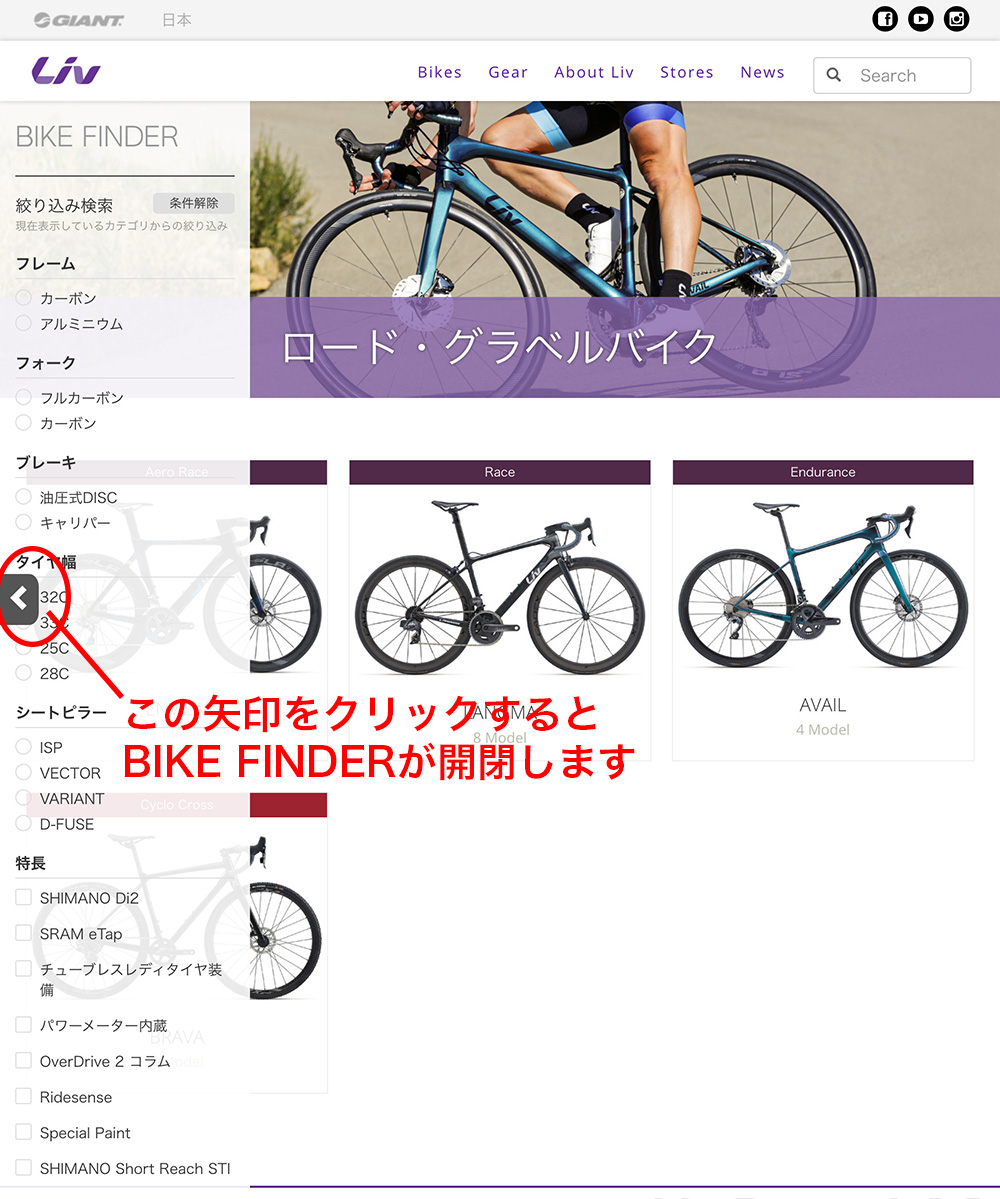Open the About Liv menu
The height and width of the screenshot is (1199, 1000).
(x=594, y=72)
